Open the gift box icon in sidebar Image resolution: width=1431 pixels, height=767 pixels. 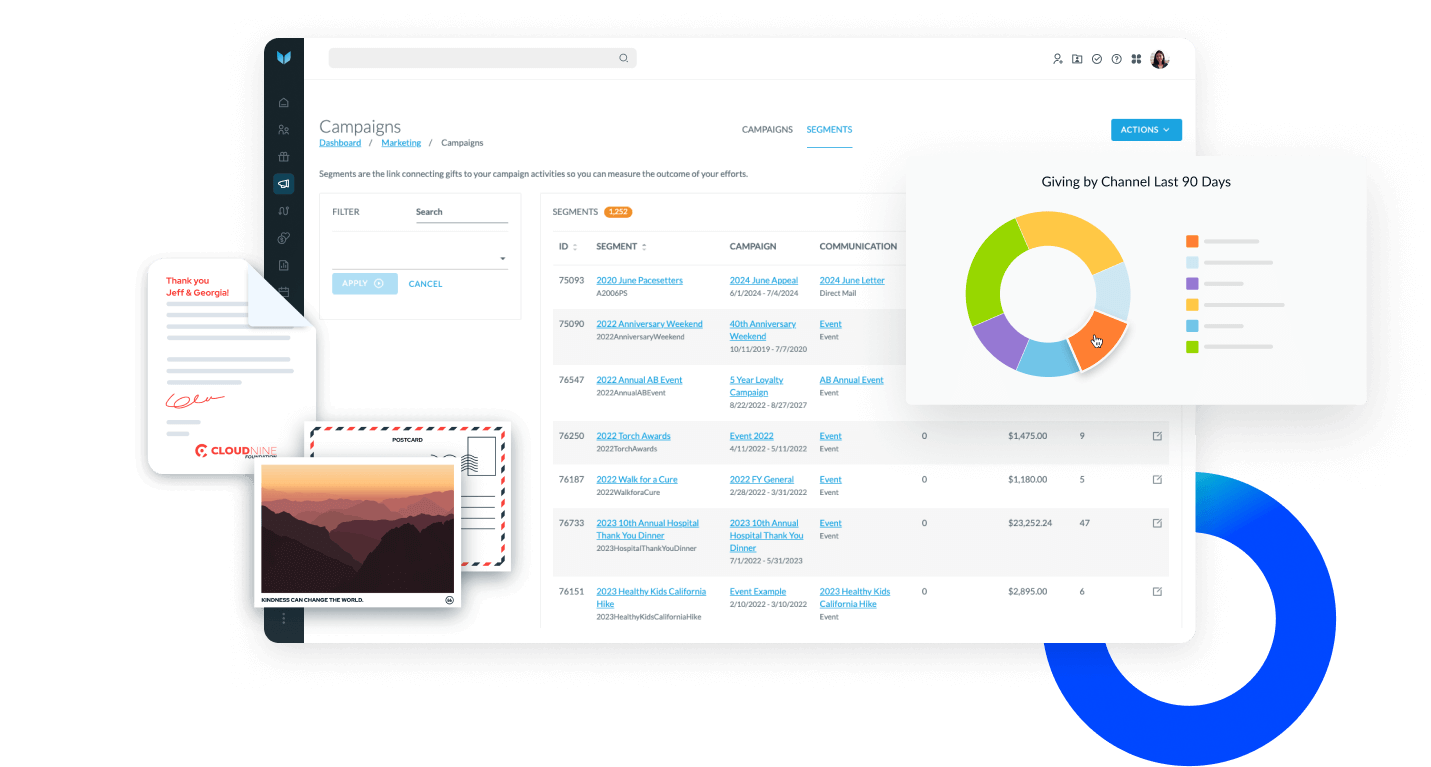coord(284,156)
